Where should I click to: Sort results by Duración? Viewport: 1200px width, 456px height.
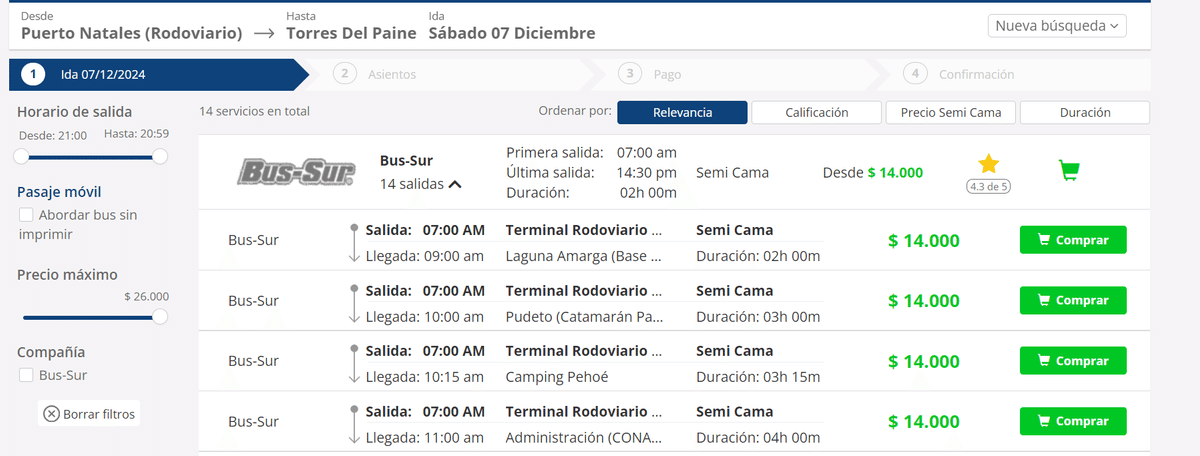(x=1085, y=113)
